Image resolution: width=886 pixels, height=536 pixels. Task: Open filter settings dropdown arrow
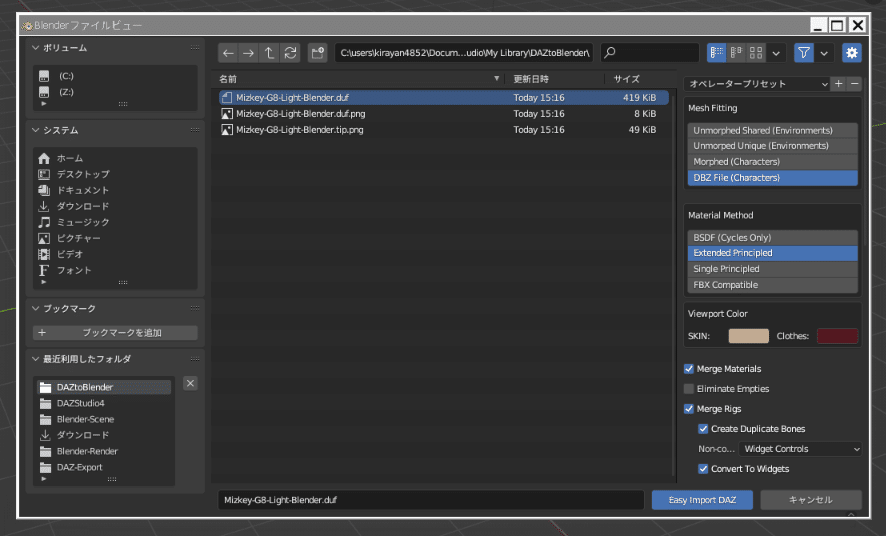[x=824, y=53]
